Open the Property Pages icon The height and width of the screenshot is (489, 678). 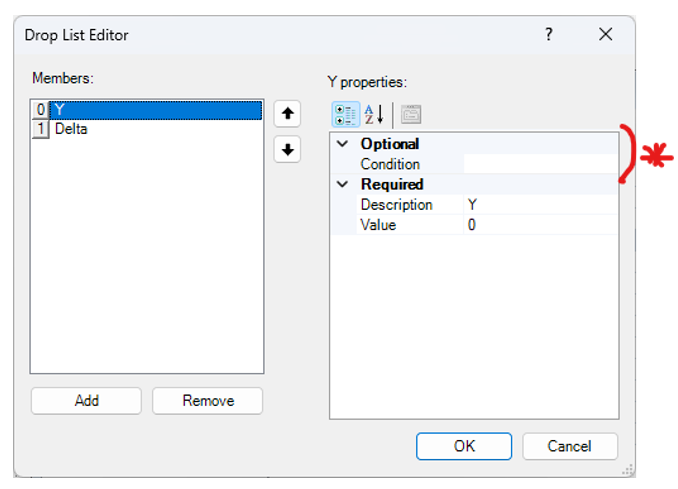410,114
